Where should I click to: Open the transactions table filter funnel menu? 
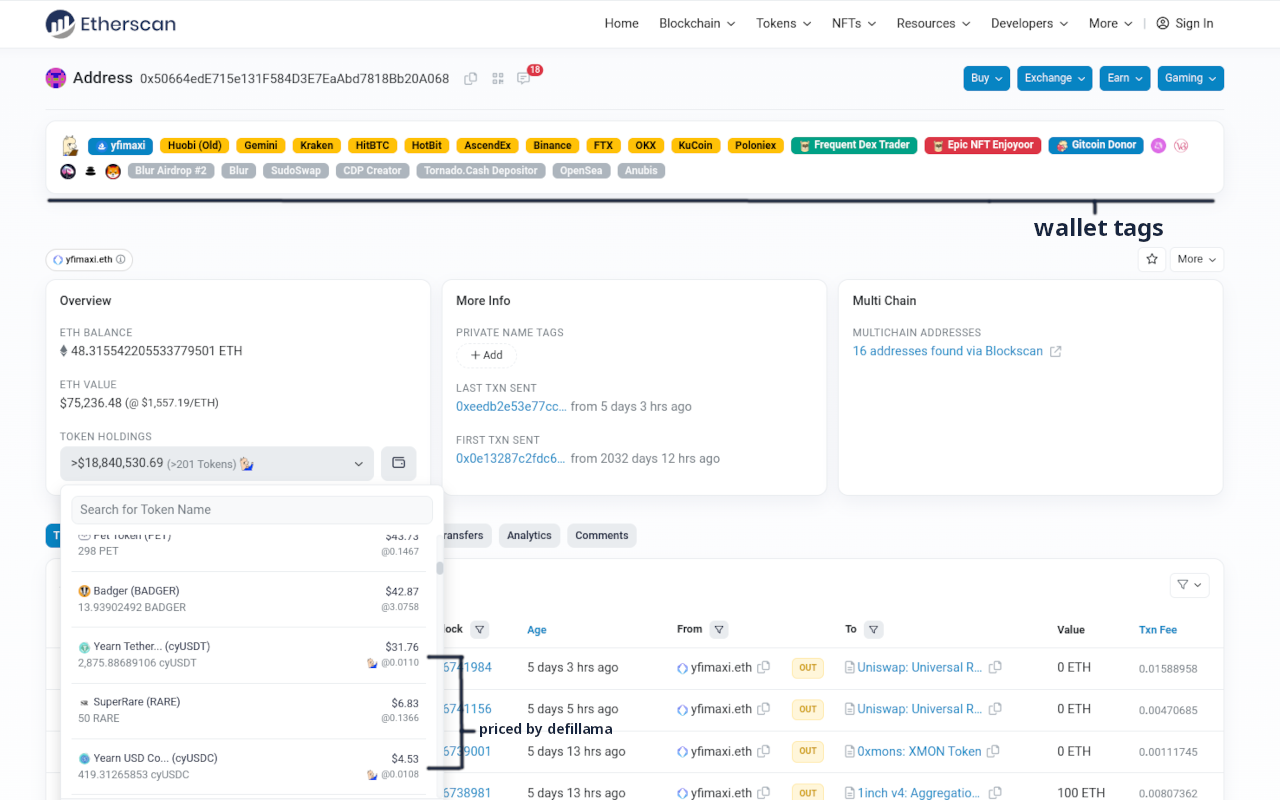pos(1189,584)
